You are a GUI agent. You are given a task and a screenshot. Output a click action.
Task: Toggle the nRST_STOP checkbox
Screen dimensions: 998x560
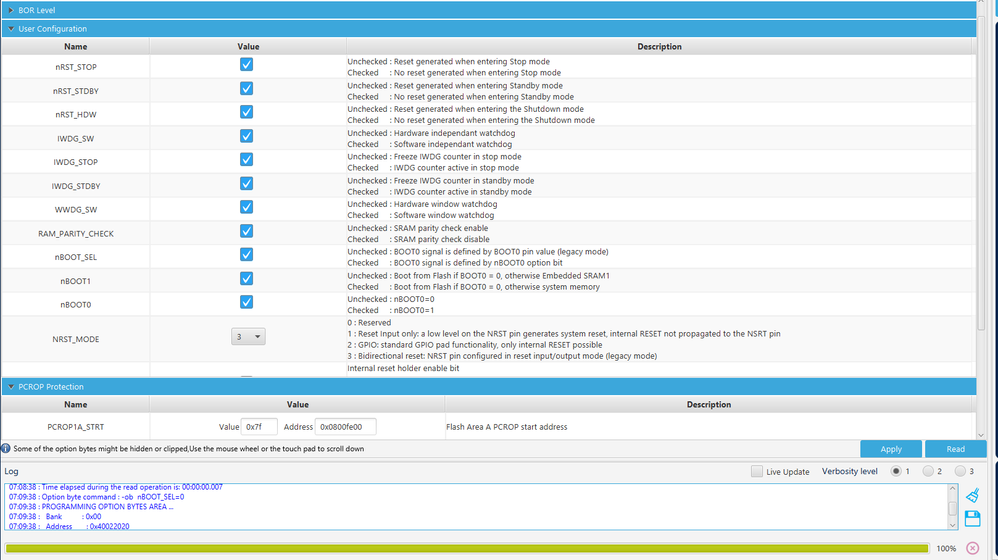[x=246, y=64]
